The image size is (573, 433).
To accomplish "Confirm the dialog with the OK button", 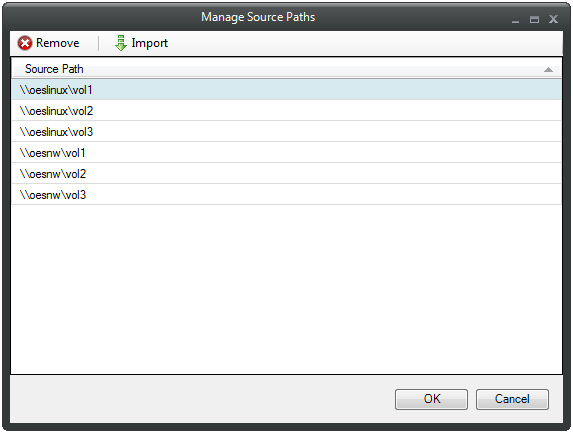I will pyautogui.click(x=431, y=399).
